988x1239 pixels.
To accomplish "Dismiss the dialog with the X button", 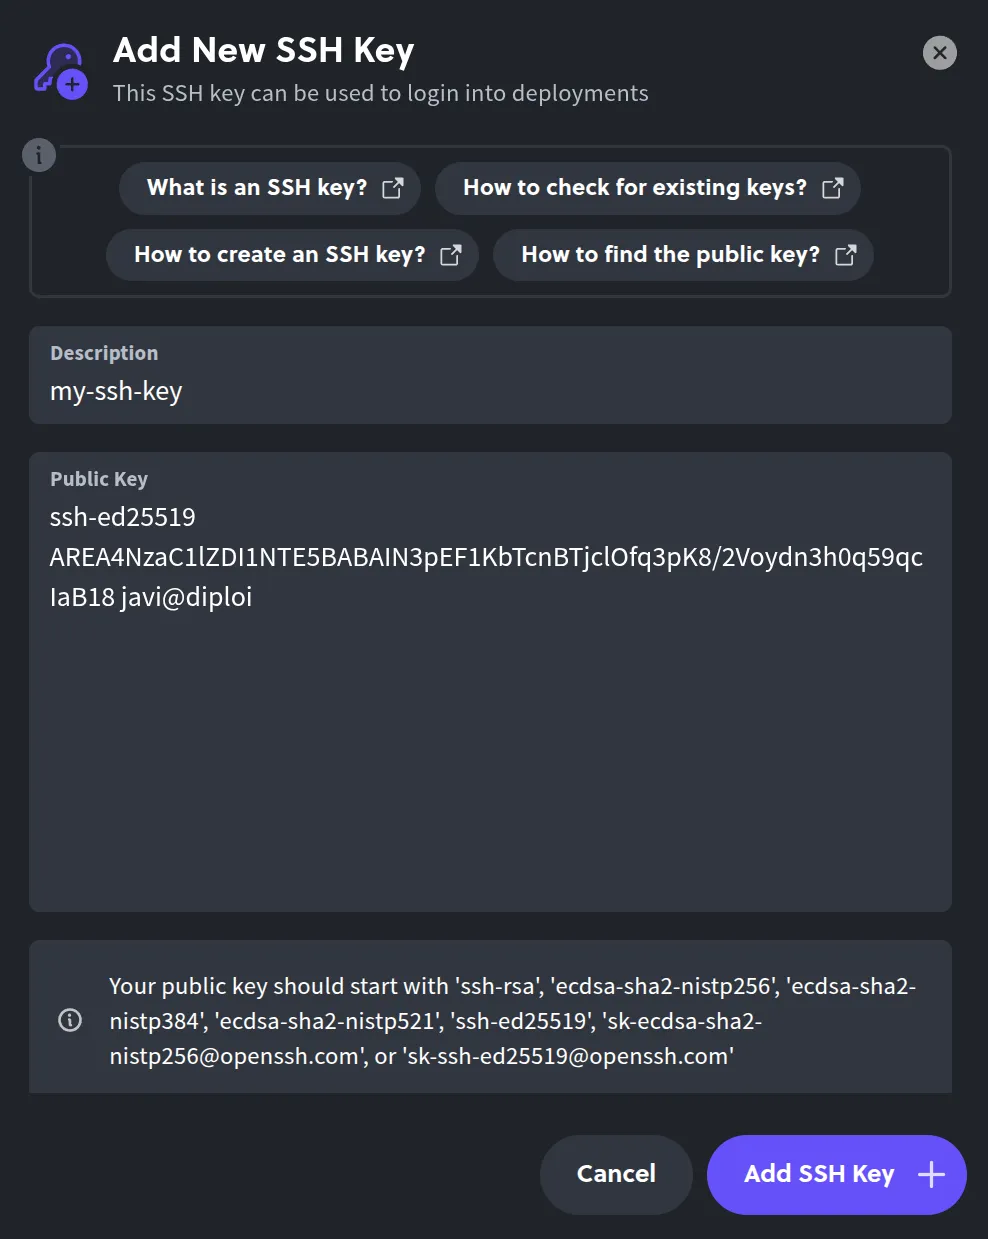I will click(939, 52).
